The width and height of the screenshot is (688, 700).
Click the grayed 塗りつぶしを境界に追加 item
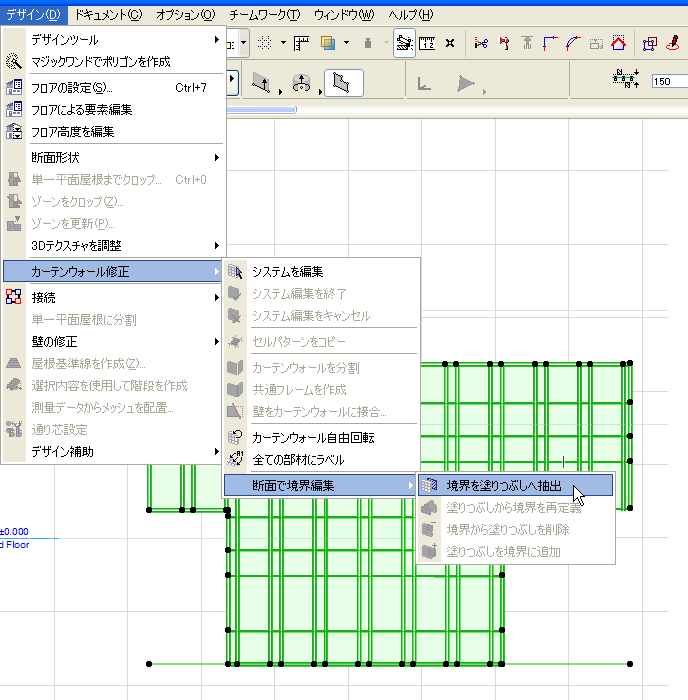tap(516, 552)
